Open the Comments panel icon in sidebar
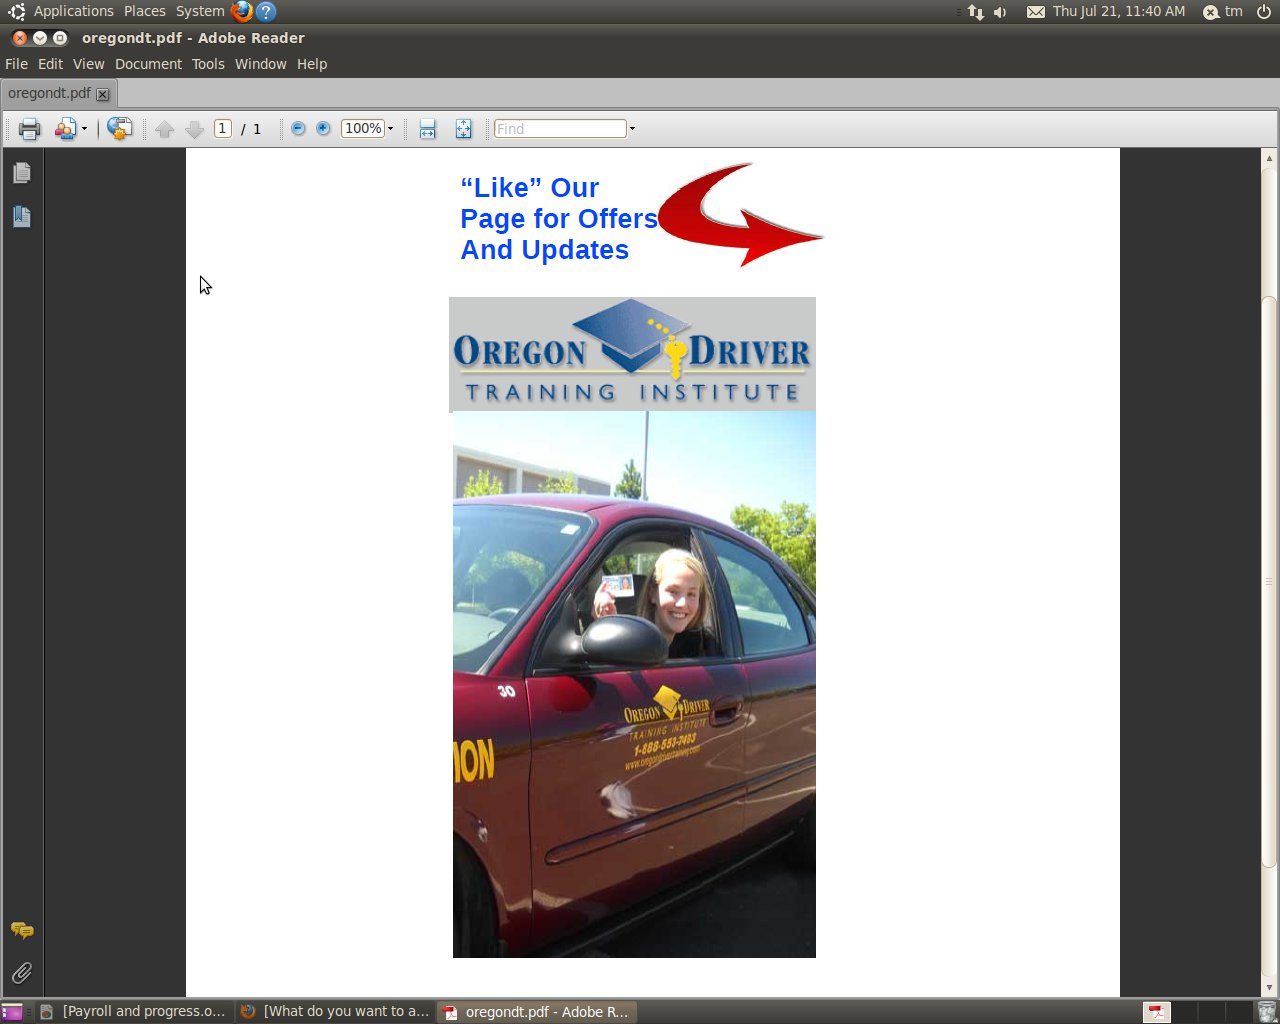This screenshot has height=1024, width=1280. point(22,931)
